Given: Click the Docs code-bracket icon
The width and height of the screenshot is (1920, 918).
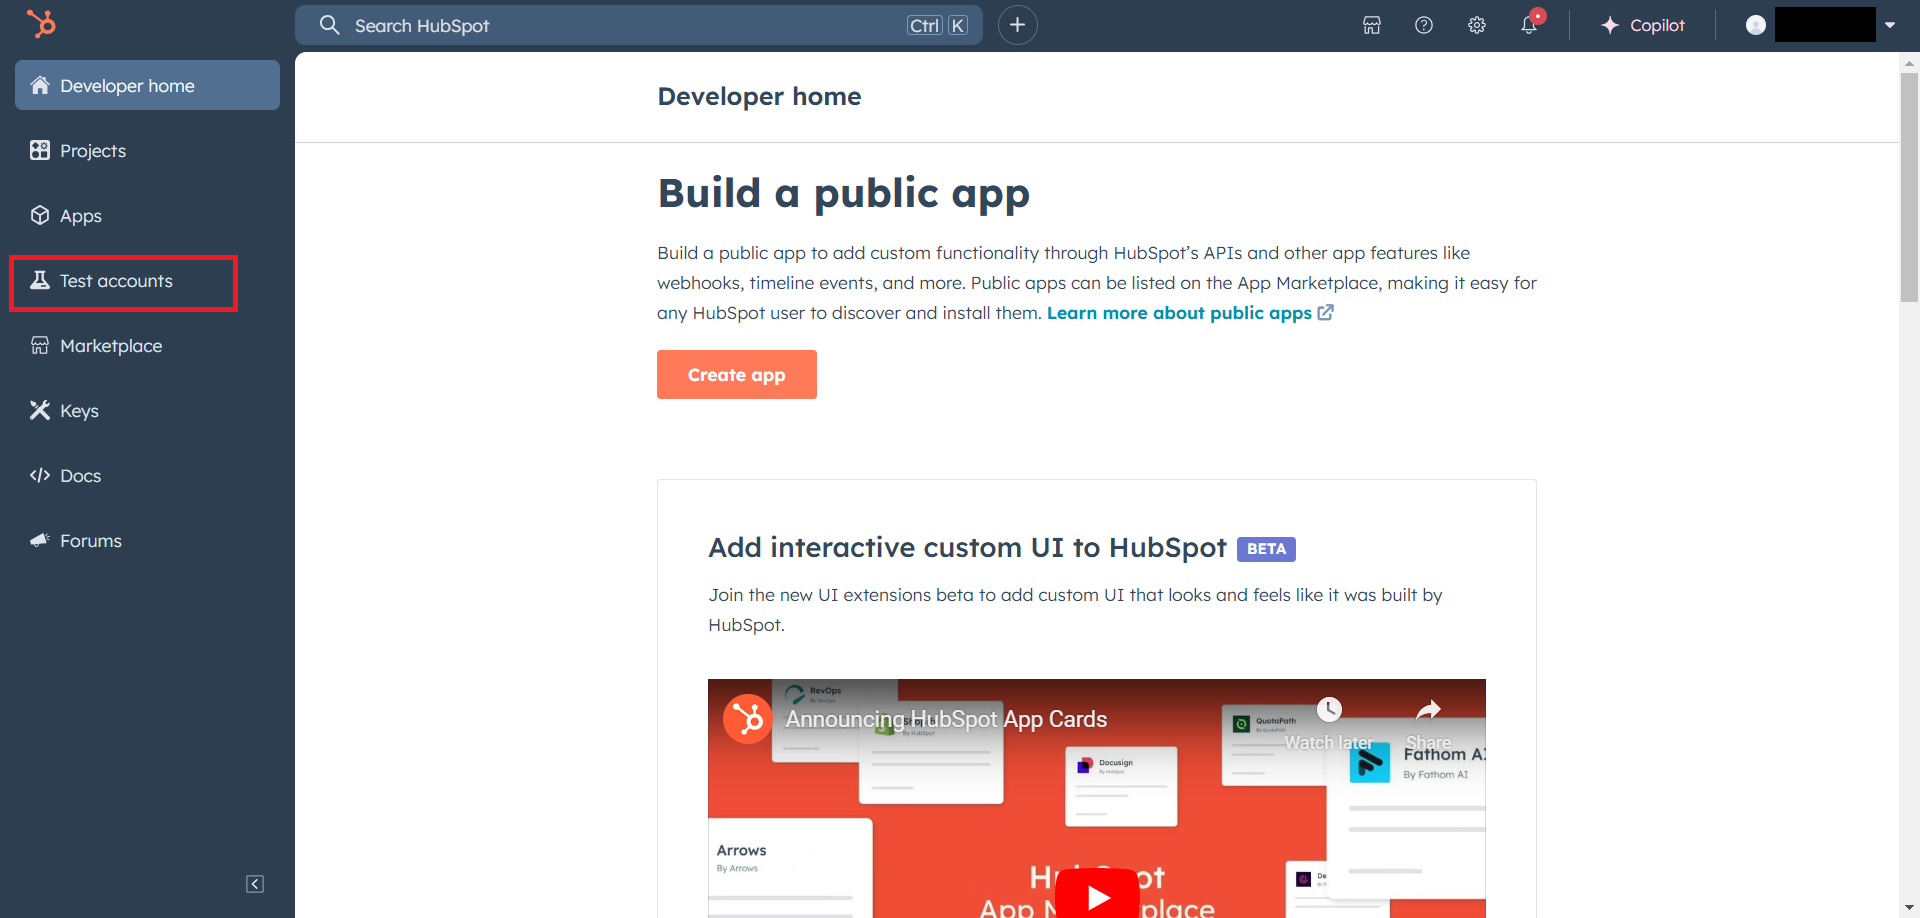Looking at the screenshot, I should pos(40,475).
